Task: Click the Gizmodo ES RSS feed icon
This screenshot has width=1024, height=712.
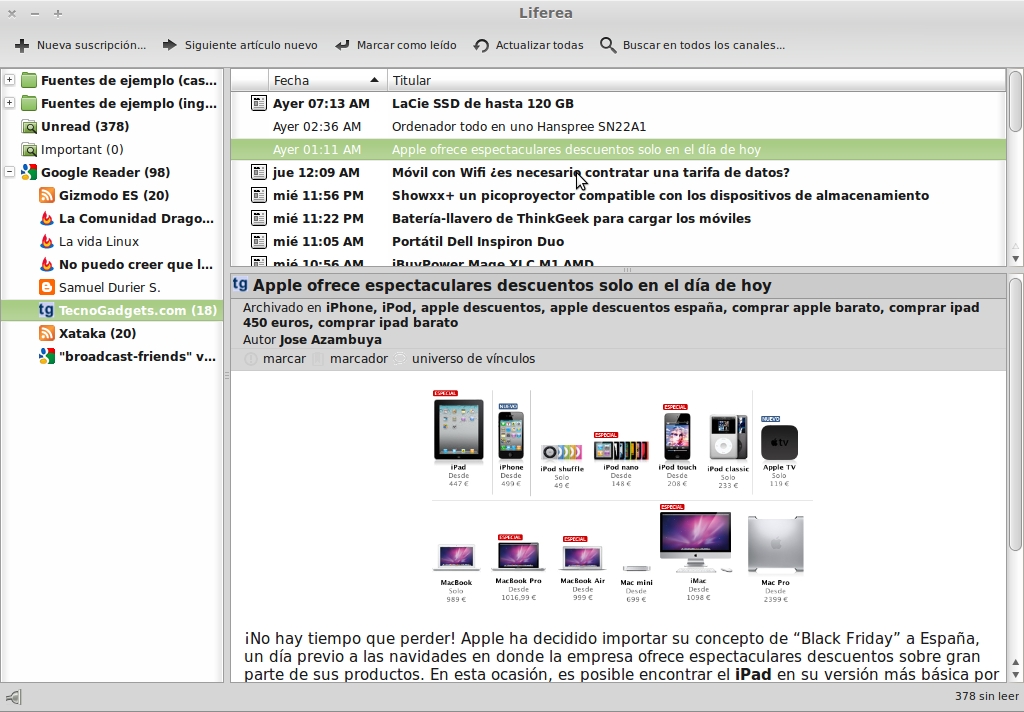Action: click(x=46, y=195)
